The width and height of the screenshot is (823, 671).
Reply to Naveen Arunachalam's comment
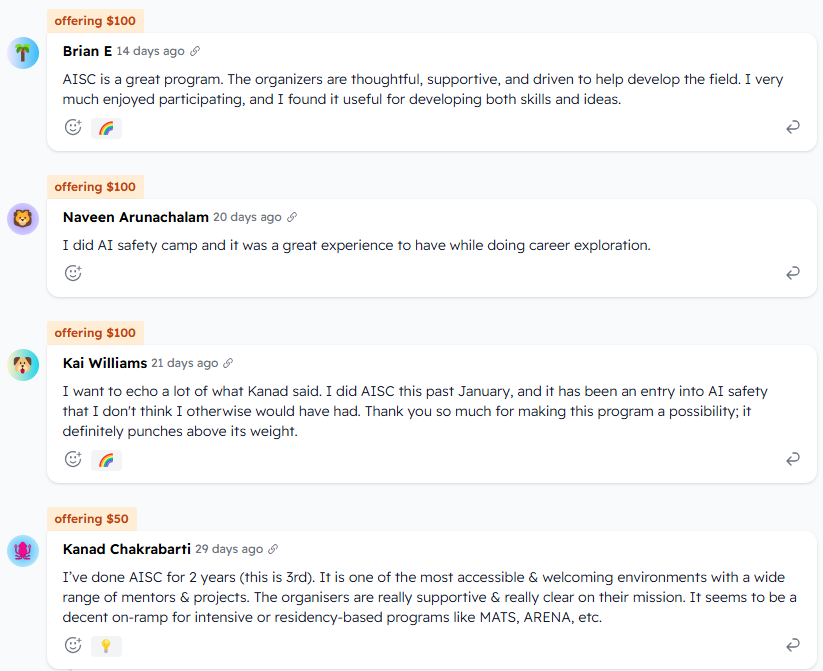[x=793, y=272]
